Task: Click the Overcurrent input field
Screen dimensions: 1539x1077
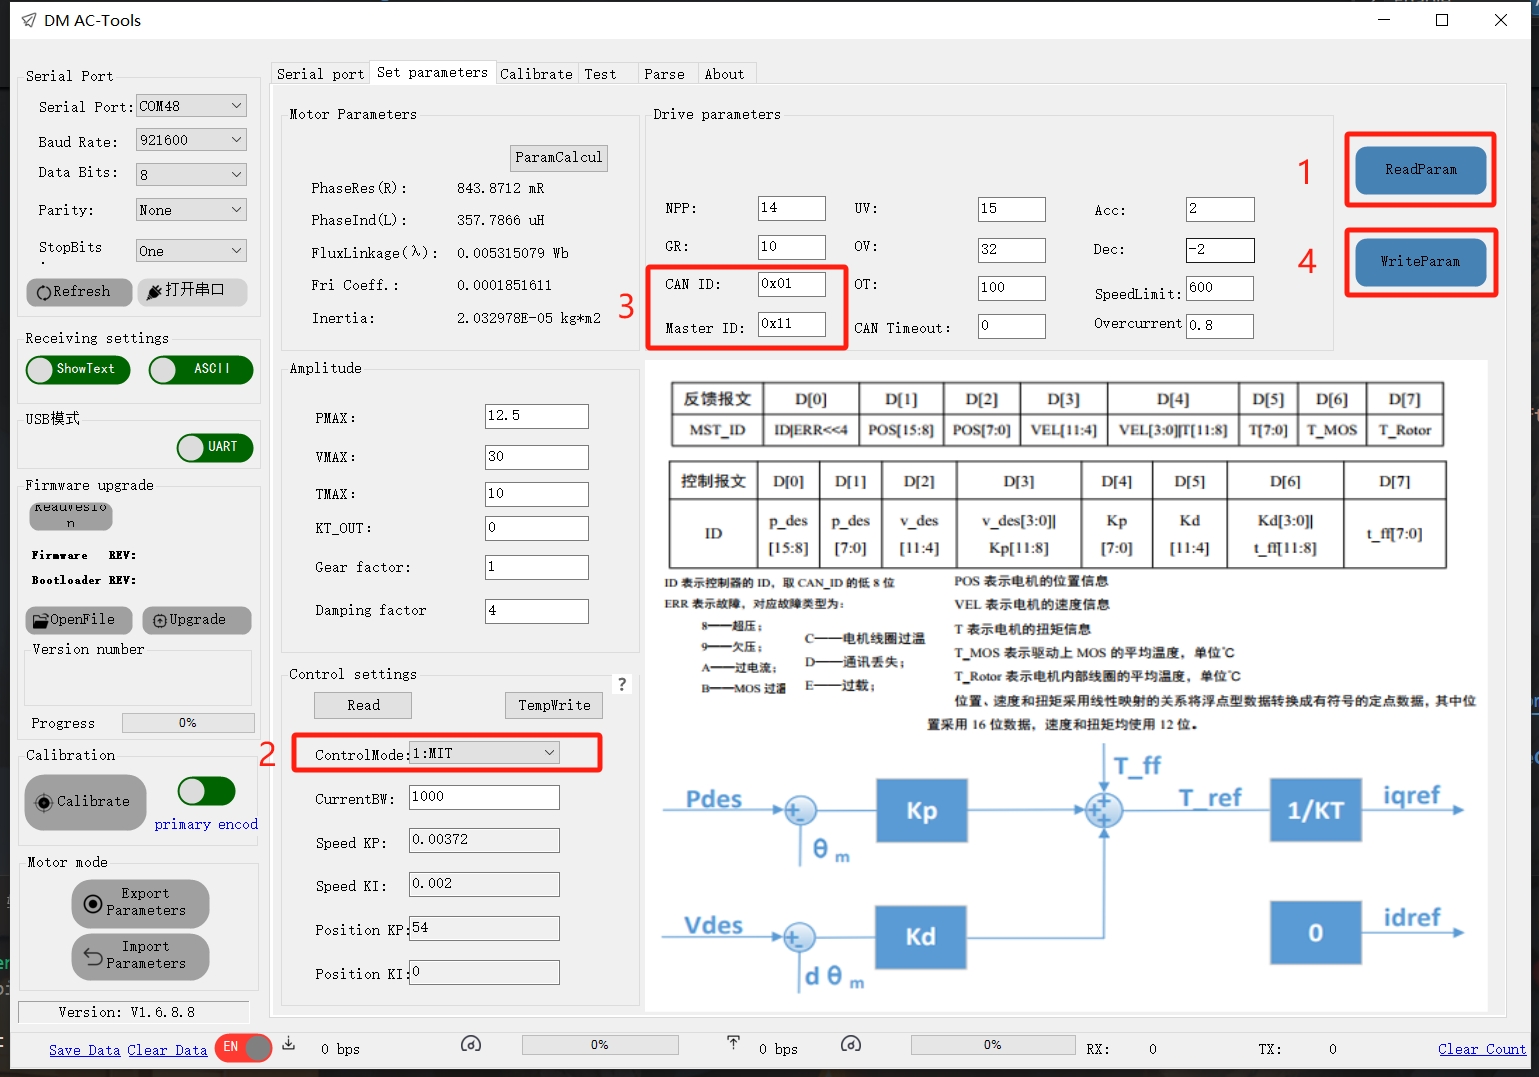Action: 1220,326
